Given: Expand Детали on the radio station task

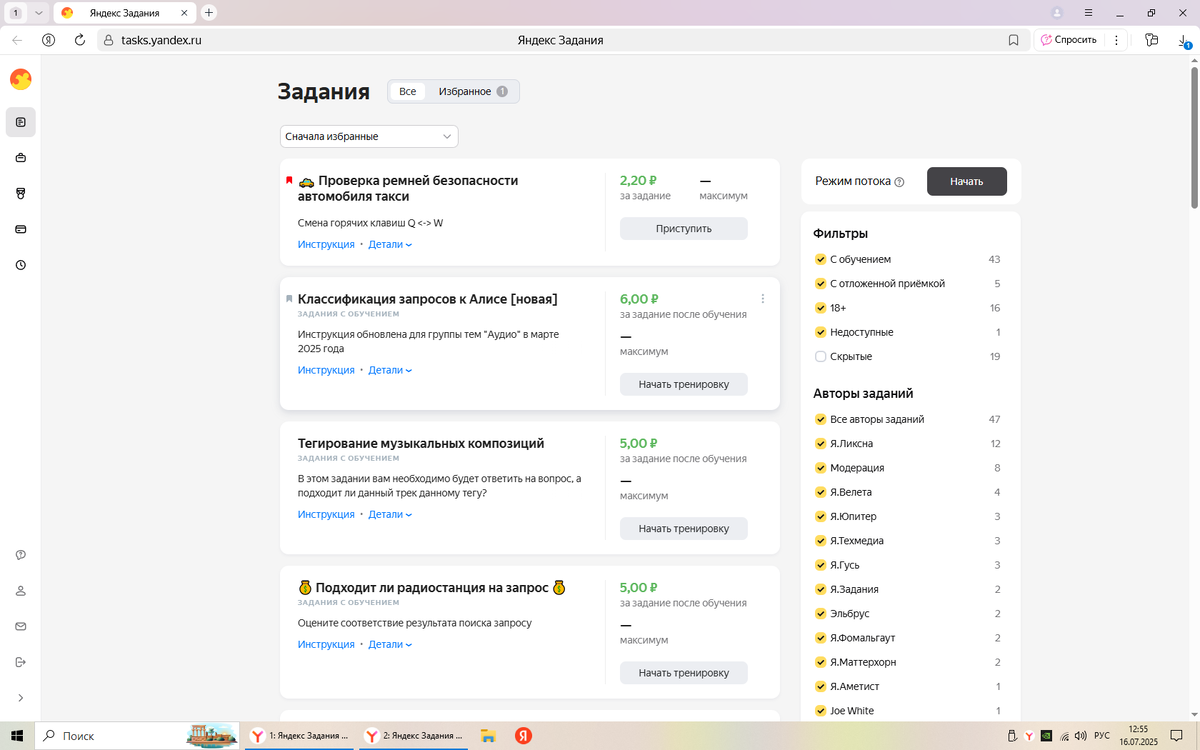Looking at the screenshot, I should point(390,644).
